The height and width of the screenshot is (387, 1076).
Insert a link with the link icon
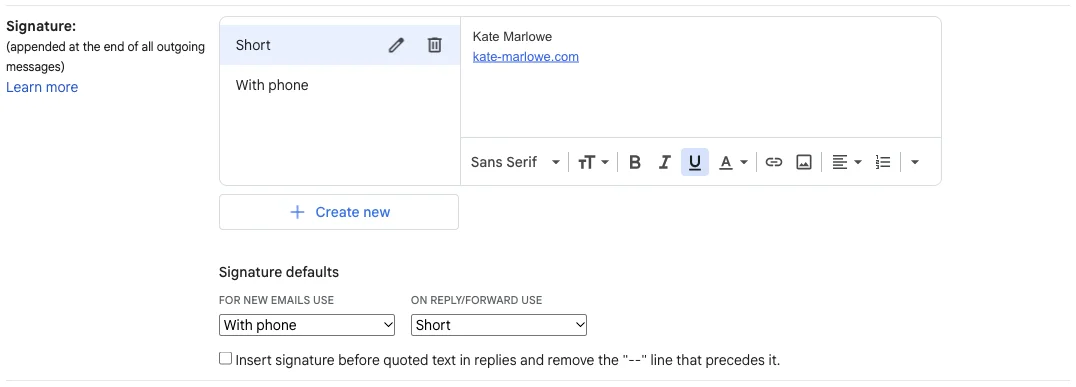[774, 163]
